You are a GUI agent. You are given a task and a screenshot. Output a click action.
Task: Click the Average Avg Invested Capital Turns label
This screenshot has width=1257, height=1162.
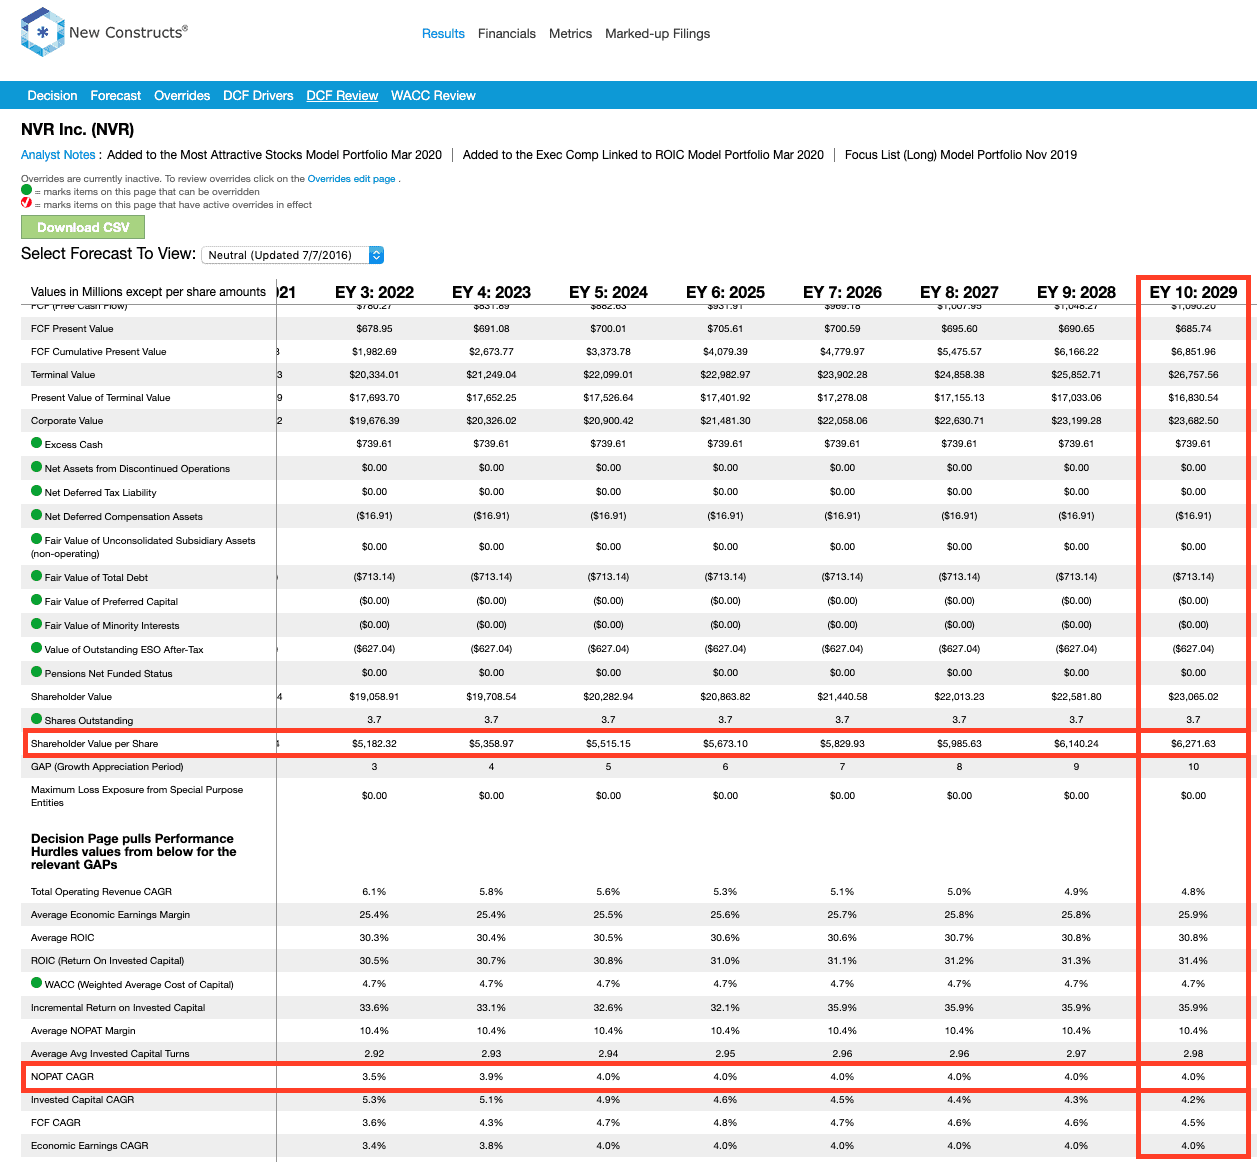[x=110, y=1054]
